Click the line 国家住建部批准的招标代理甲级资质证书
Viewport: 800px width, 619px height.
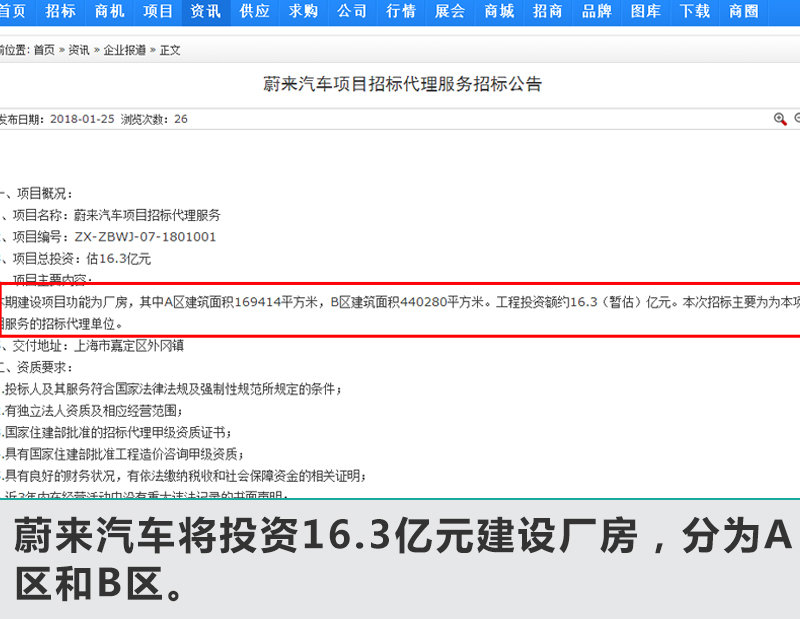coord(116,433)
